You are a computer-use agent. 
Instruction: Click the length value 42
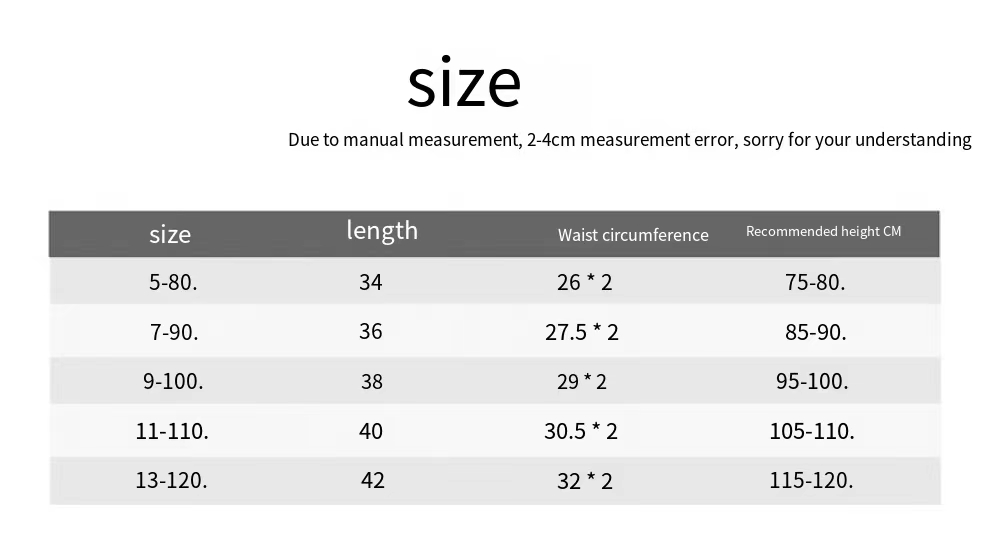(372, 480)
